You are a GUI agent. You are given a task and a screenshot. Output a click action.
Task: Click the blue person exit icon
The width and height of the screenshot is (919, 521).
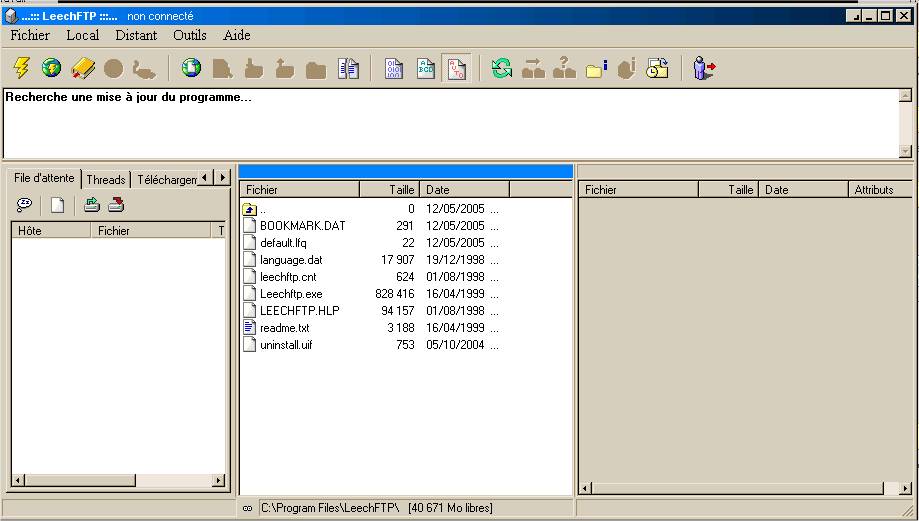(704, 69)
